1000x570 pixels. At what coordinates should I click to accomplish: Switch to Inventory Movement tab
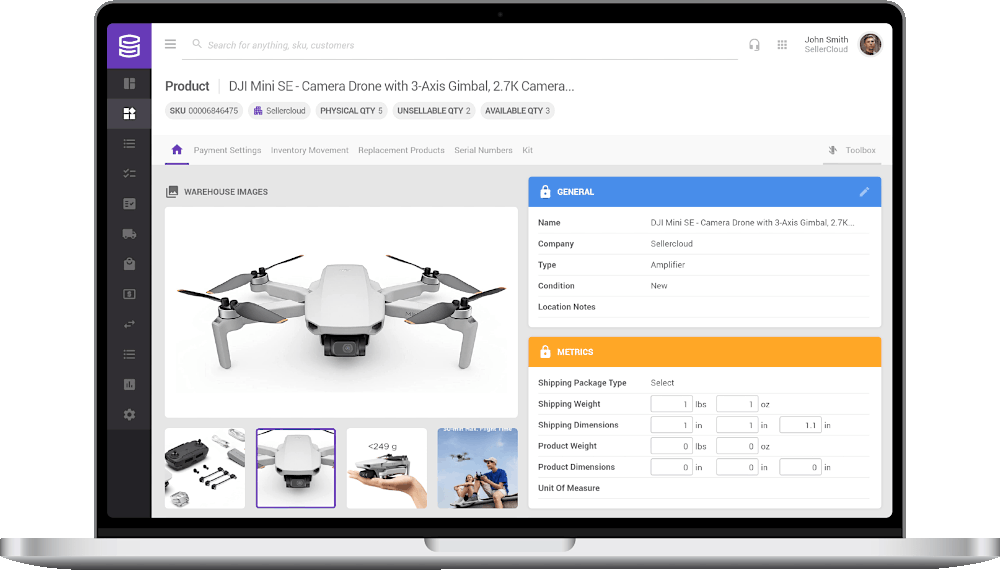(309, 150)
